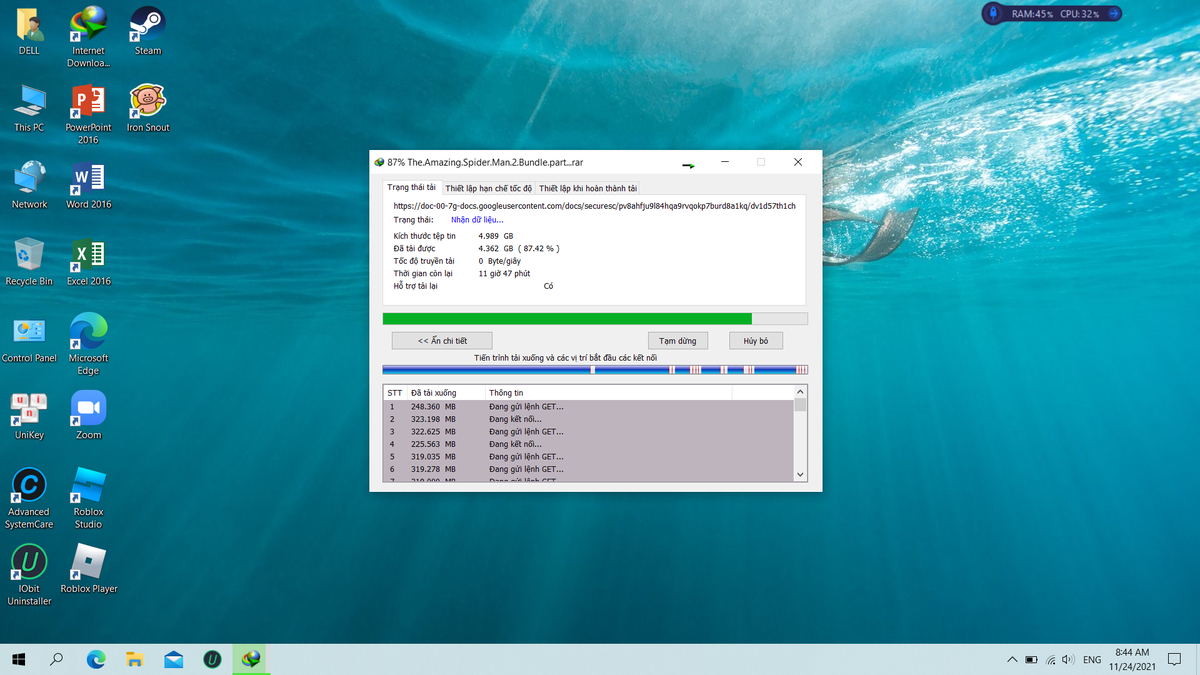This screenshot has width=1200, height=675.
Task: Select the Iron Snout game icon
Action: click(x=148, y=107)
